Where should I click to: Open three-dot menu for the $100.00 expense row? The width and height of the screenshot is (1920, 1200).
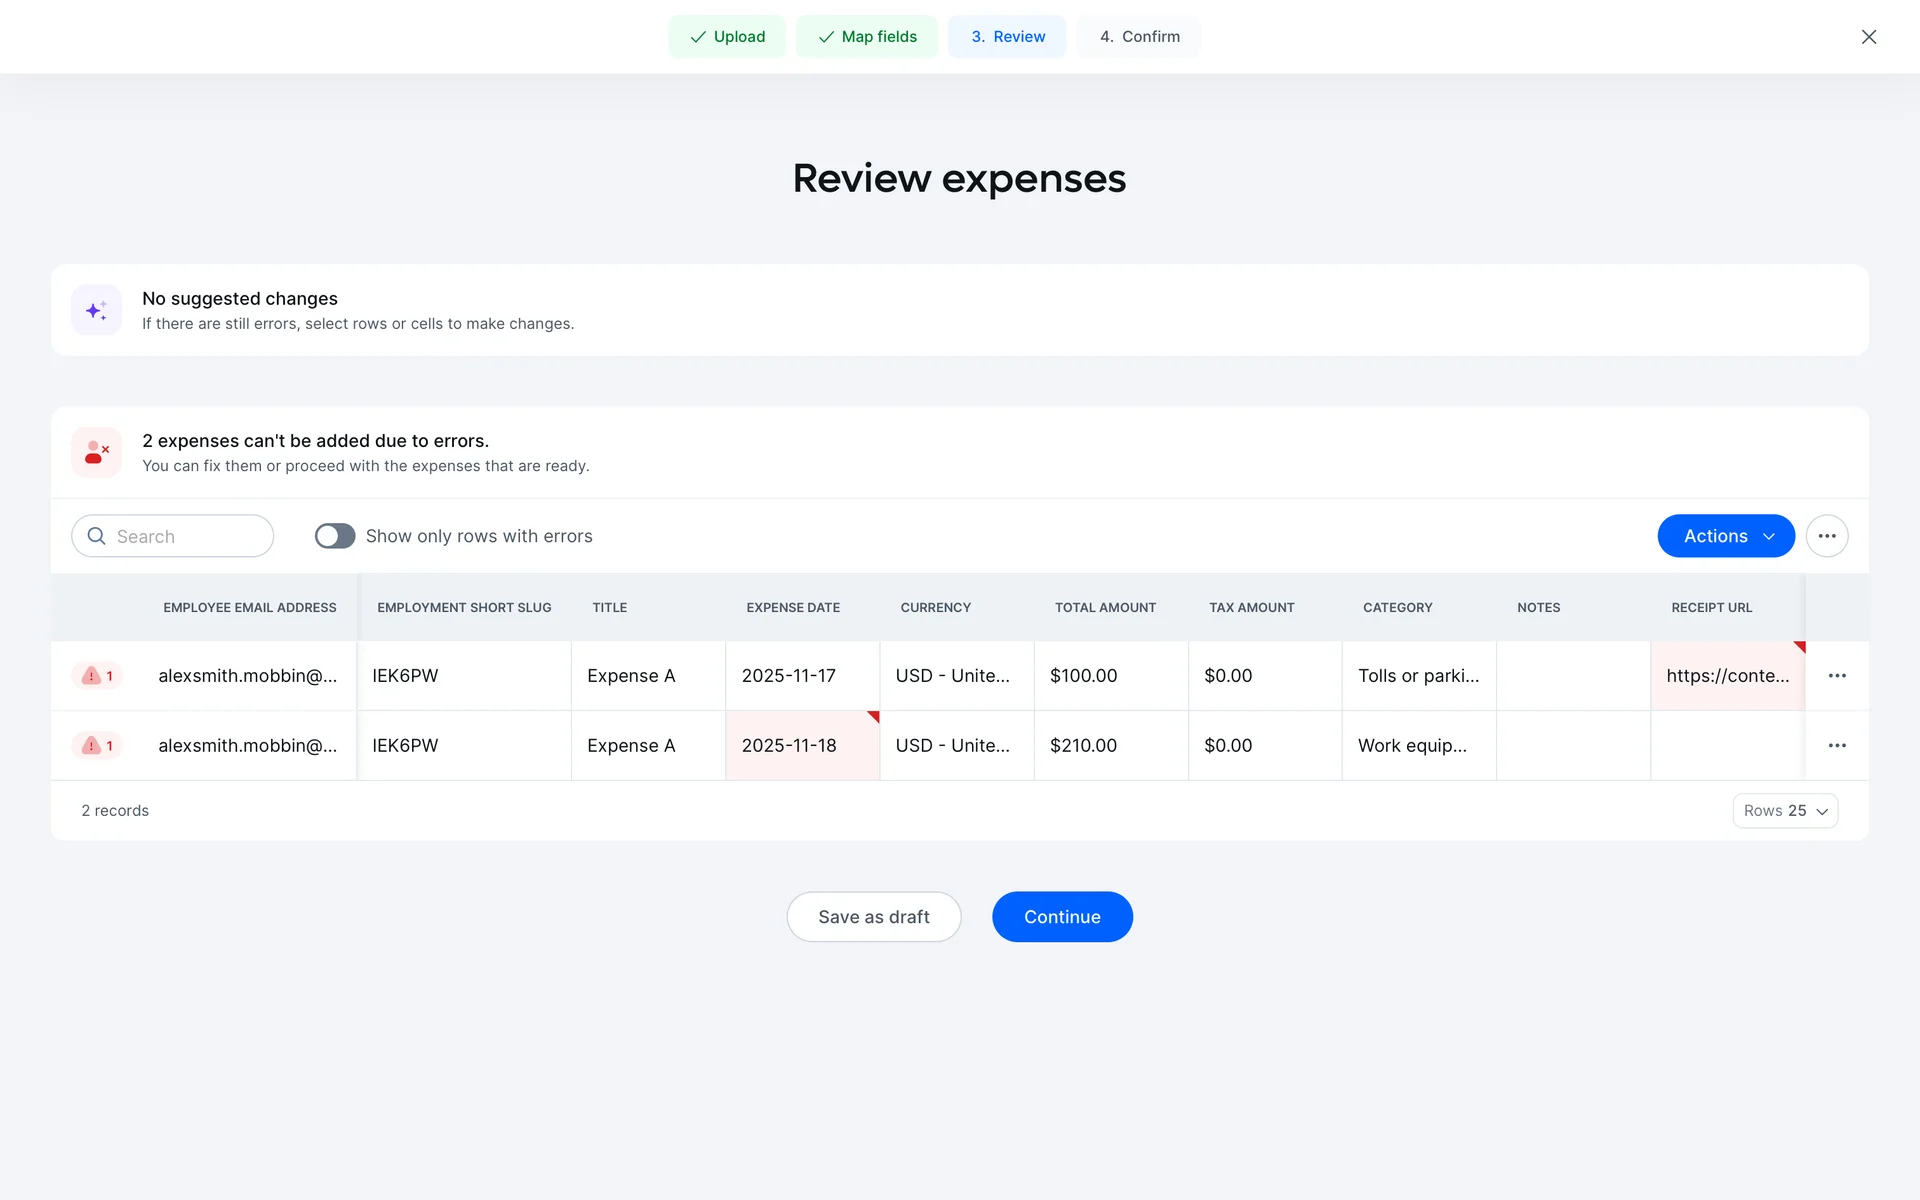1836,676
